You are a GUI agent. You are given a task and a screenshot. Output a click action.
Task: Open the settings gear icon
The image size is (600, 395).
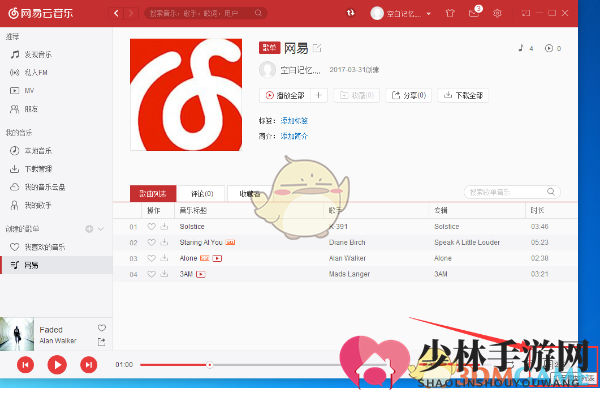click(x=497, y=13)
